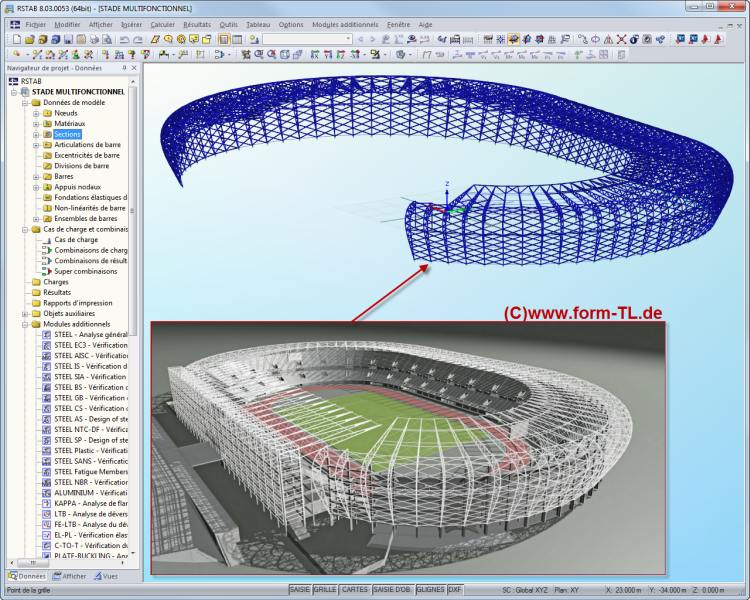750x600 pixels.
Task: Click the New model blank page icon
Action: pyautogui.click(x=17, y=39)
